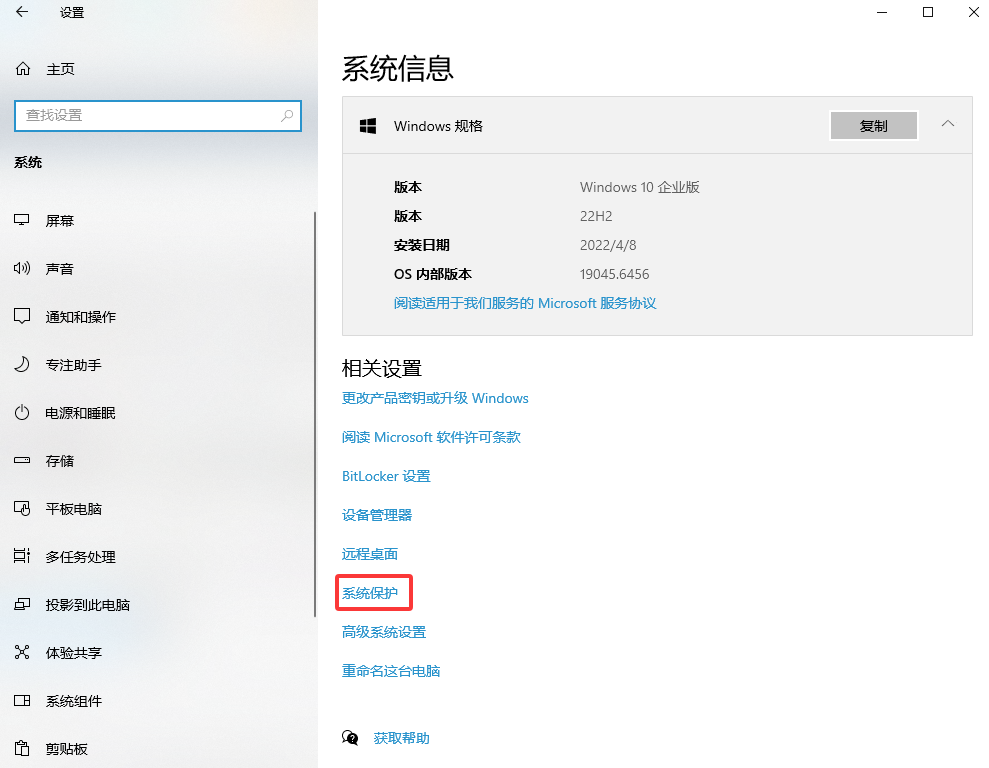This screenshot has width=989, height=768.
Task: Collapse the Windows 规格 section
Action: click(947, 125)
